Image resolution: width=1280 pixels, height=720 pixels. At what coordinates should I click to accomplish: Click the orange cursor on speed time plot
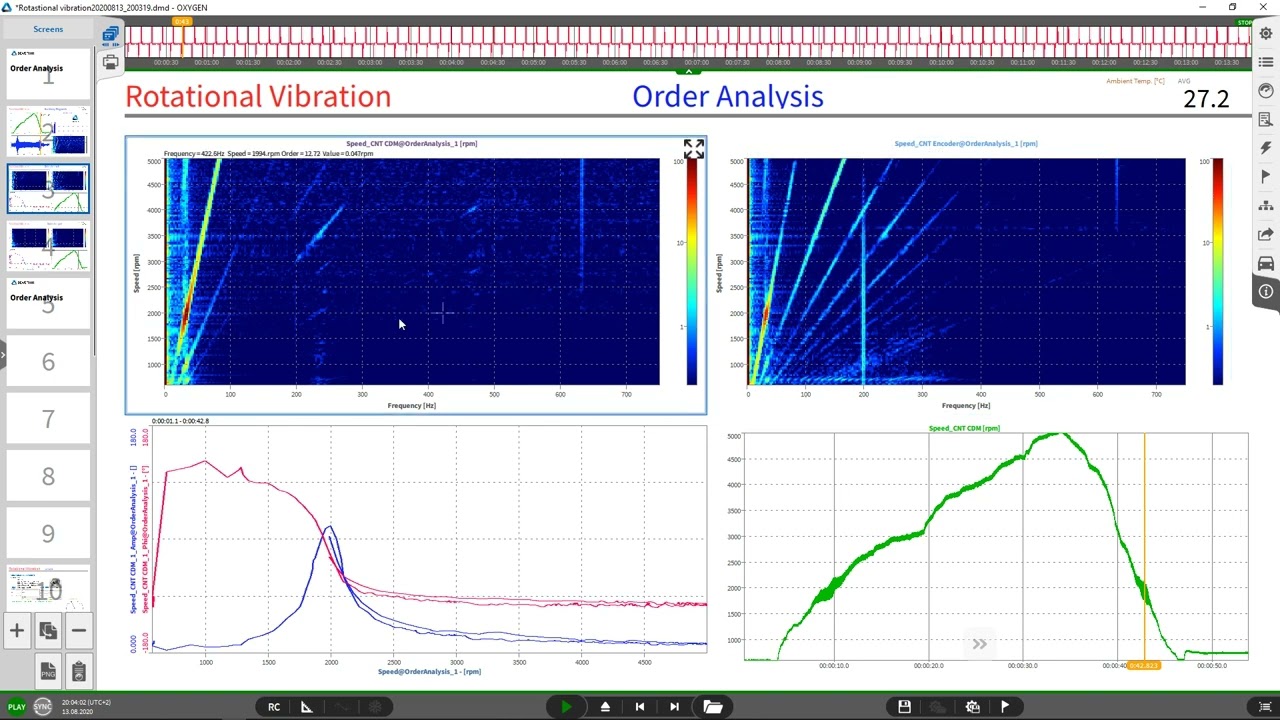(1144, 665)
